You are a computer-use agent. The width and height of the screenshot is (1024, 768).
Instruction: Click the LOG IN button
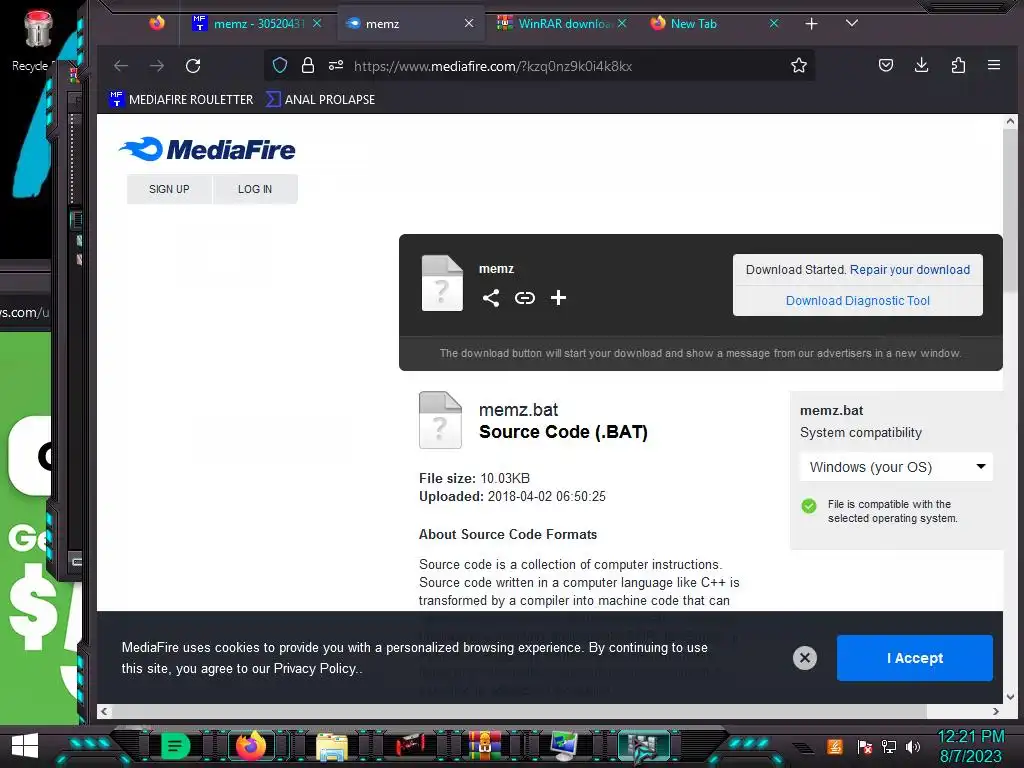click(255, 189)
